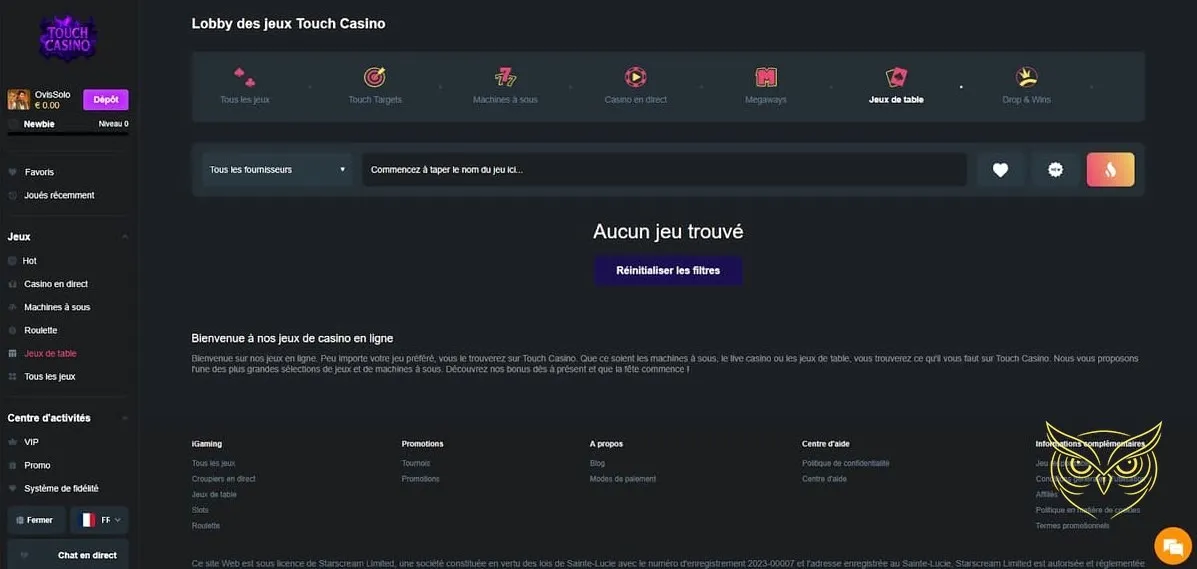Image resolution: width=1197 pixels, height=569 pixels.
Task: Open Favoris in the sidebar
Action: [x=39, y=173]
